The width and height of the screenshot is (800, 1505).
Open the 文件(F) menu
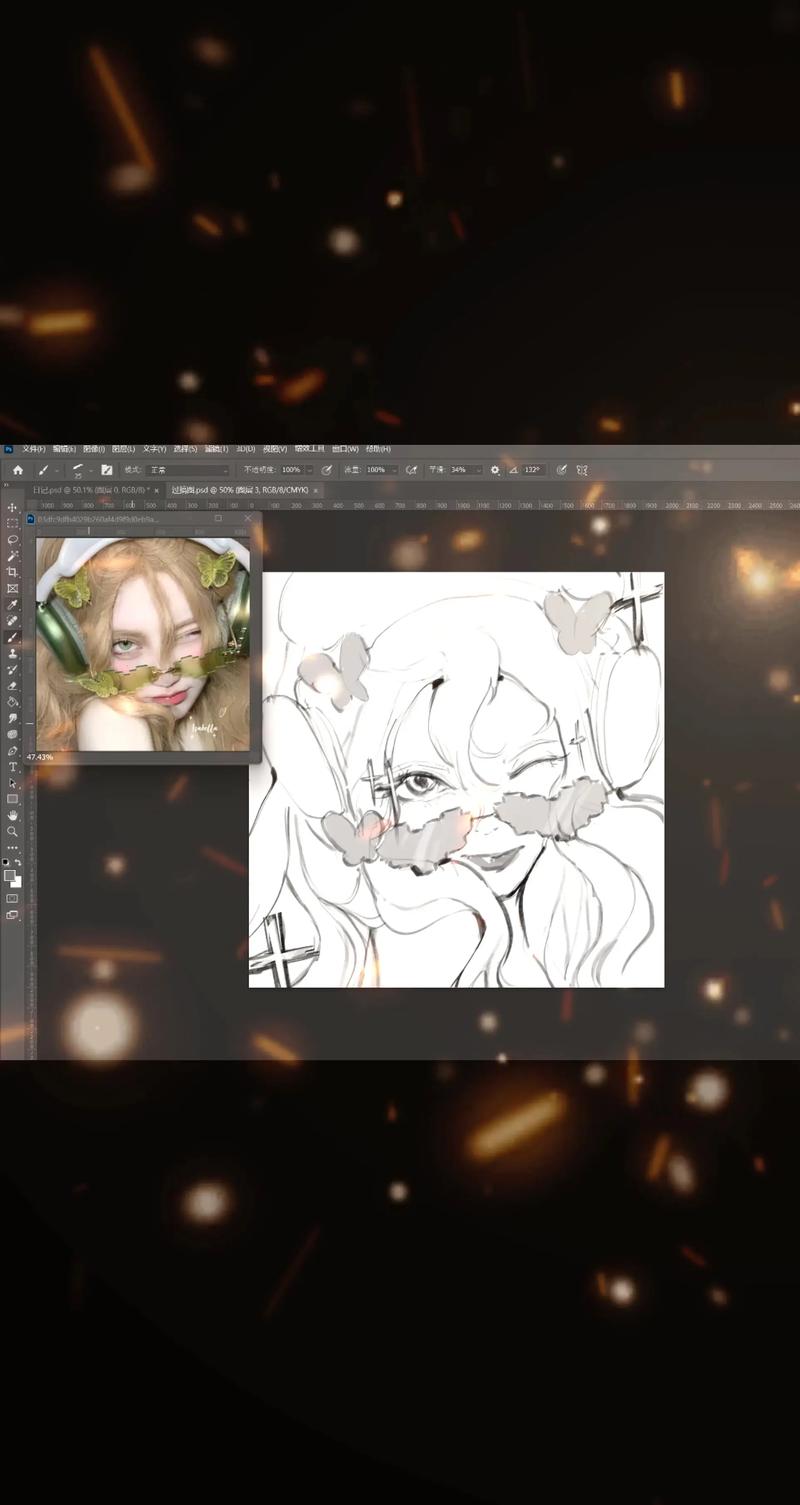(x=34, y=449)
